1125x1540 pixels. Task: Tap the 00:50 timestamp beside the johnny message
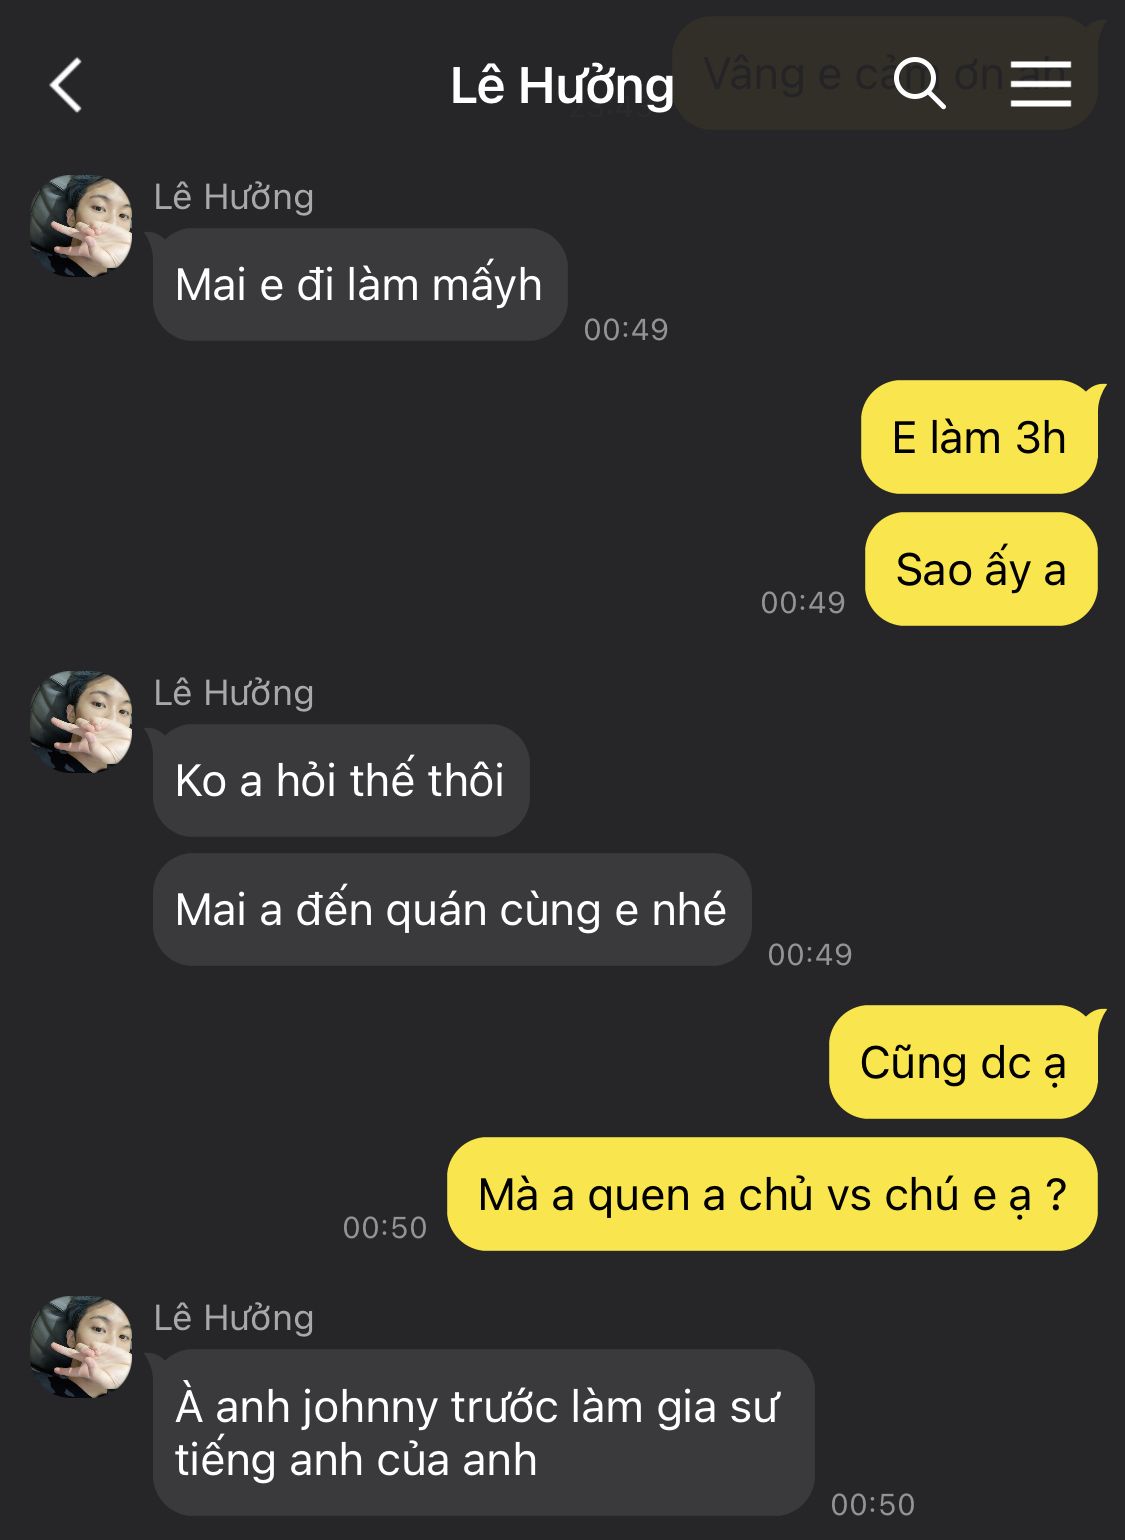(873, 1504)
